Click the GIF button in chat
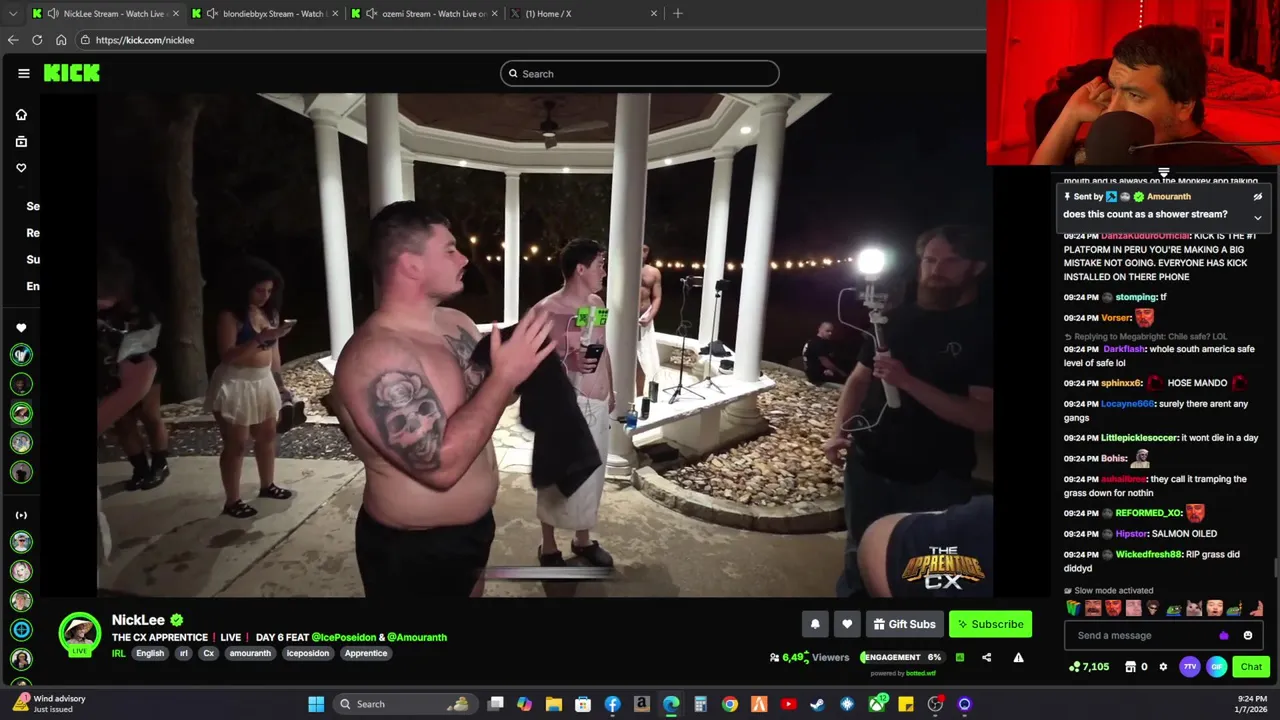This screenshot has height=720, width=1280. pos(1217,667)
